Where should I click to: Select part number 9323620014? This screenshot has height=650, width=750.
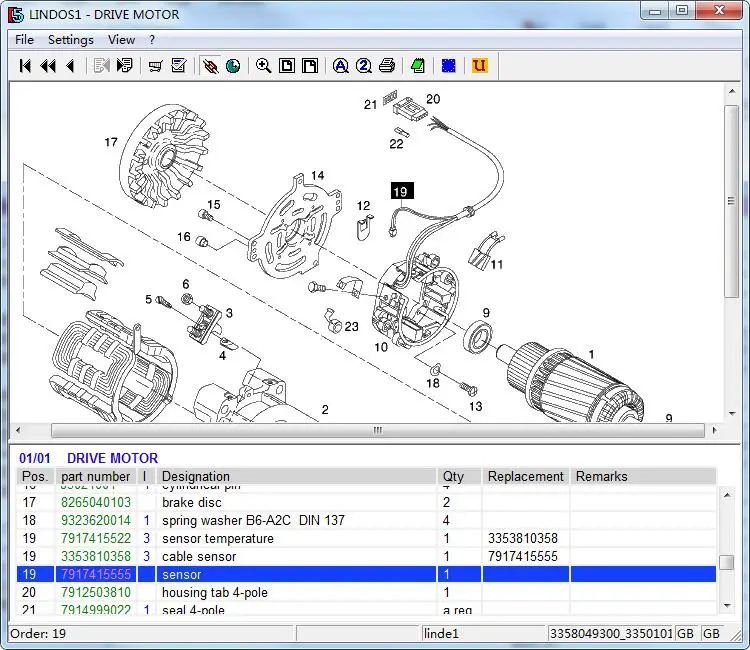(x=96, y=520)
